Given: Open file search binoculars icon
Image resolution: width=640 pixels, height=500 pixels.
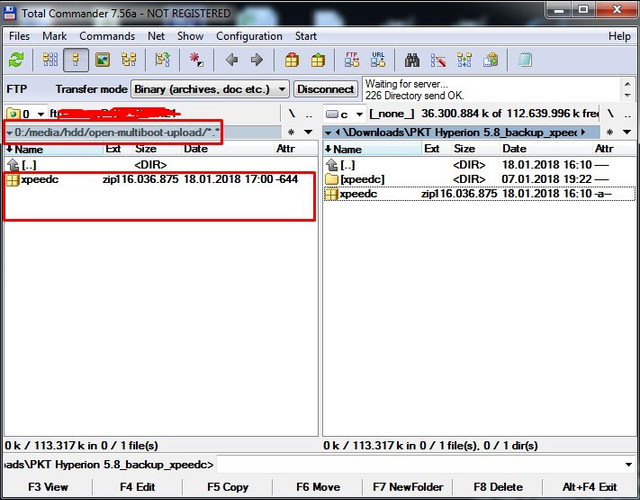Looking at the screenshot, I should 412,60.
